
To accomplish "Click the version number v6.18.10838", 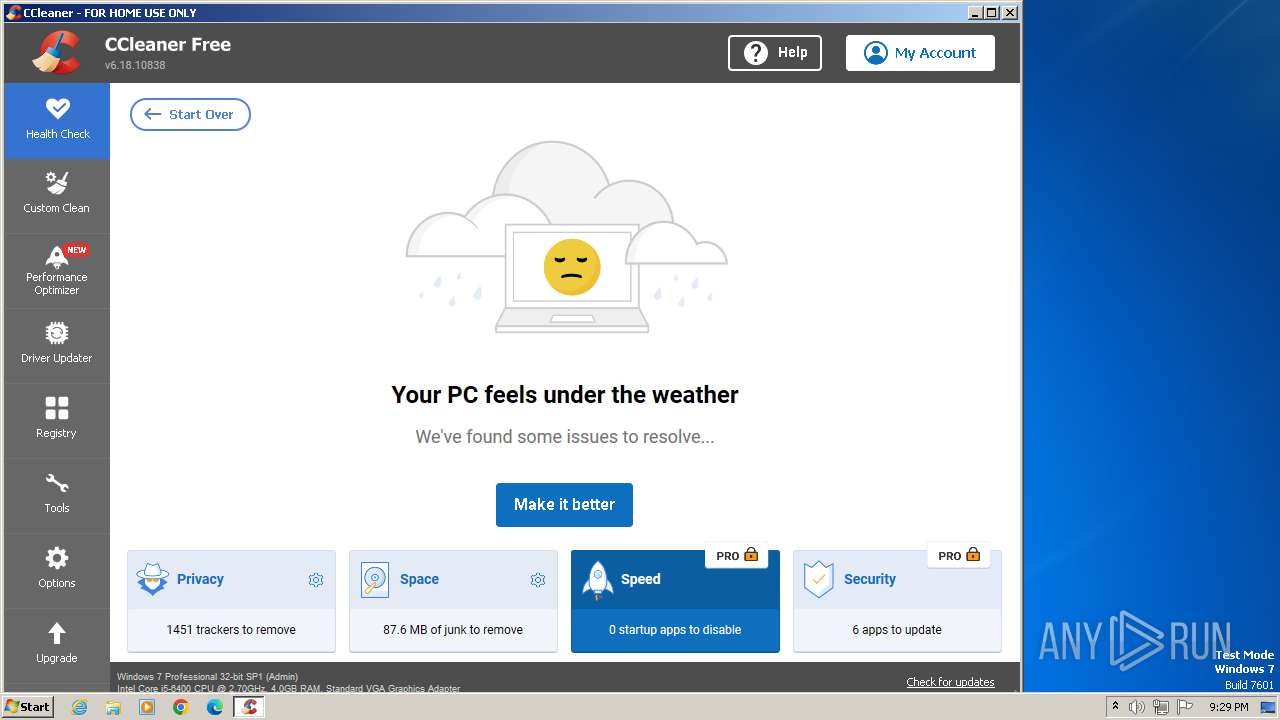I will [x=135, y=65].
